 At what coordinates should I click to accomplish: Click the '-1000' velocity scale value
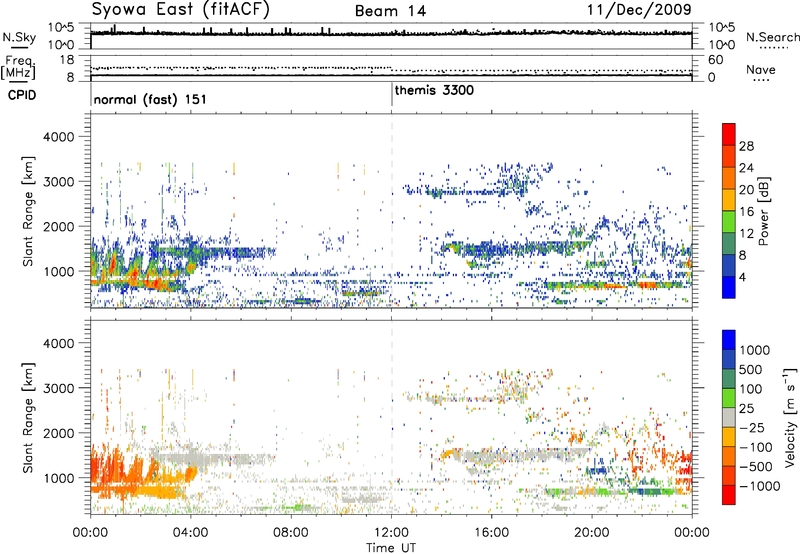tap(760, 486)
